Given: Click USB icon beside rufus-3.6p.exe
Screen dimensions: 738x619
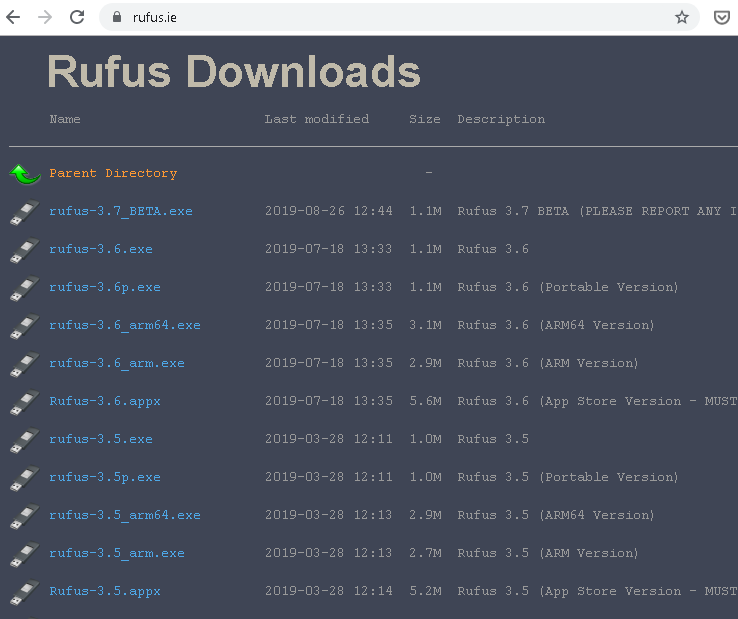Looking at the screenshot, I should pos(24,288).
